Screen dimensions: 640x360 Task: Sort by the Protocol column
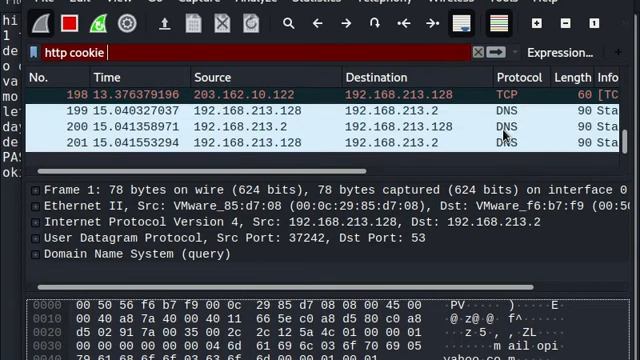pos(521,78)
